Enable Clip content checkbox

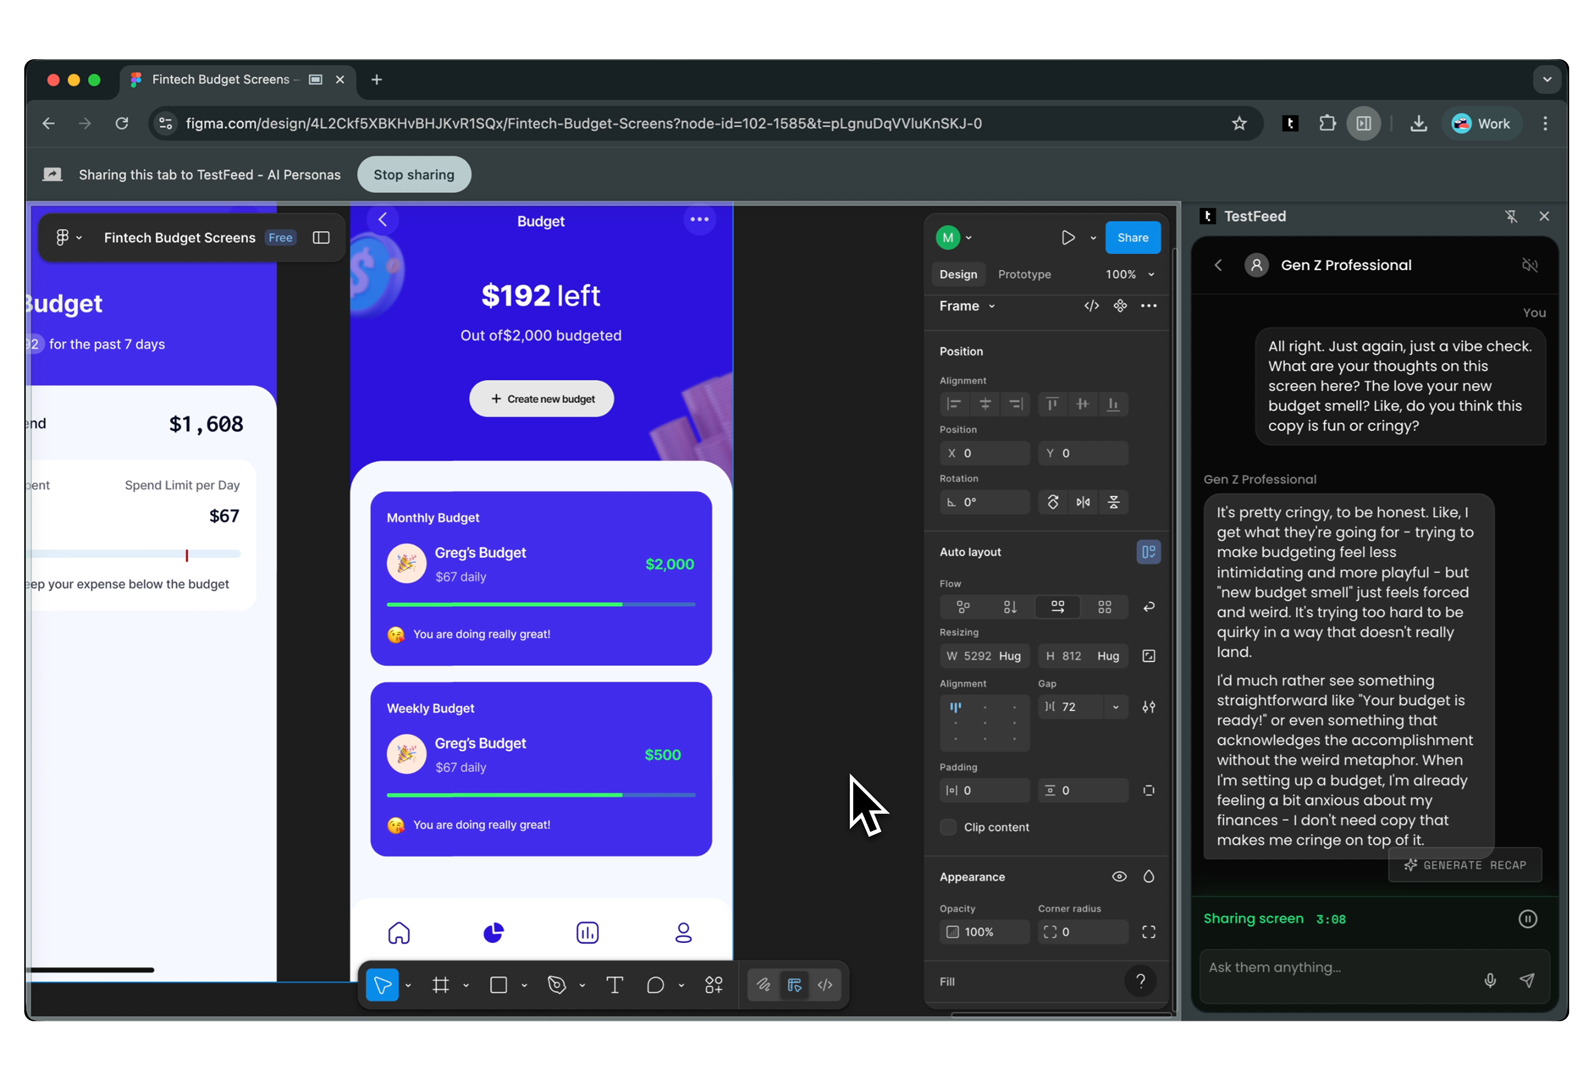tap(948, 828)
